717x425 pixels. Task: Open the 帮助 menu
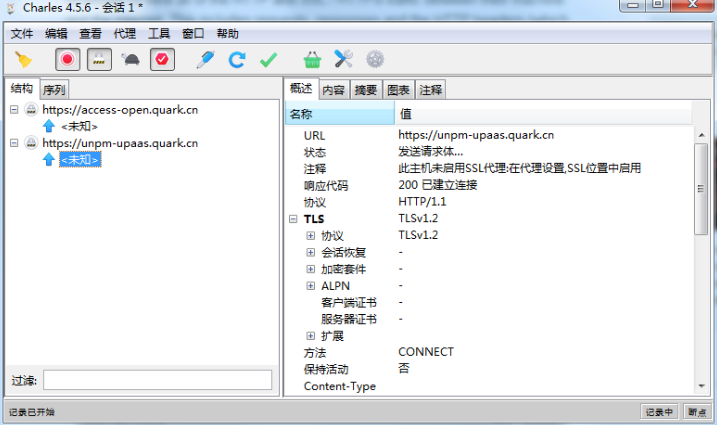tap(227, 33)
